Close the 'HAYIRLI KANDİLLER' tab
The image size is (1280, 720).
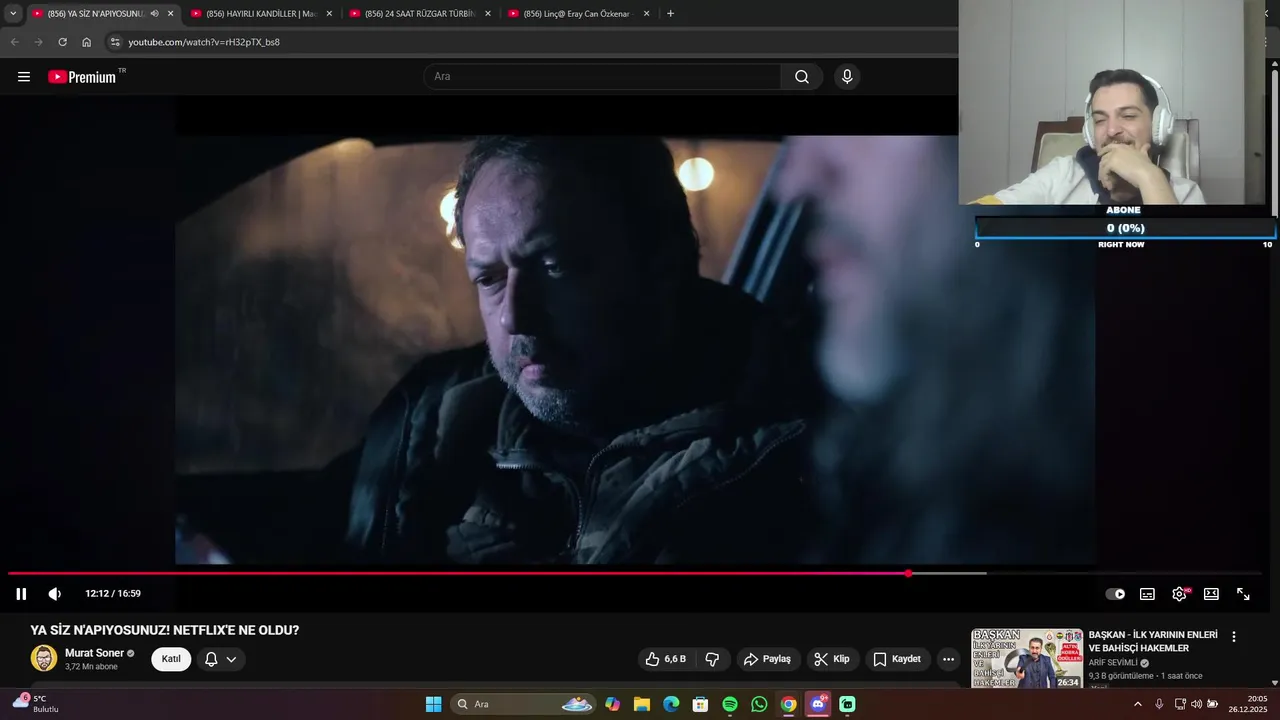coord(329,14)
